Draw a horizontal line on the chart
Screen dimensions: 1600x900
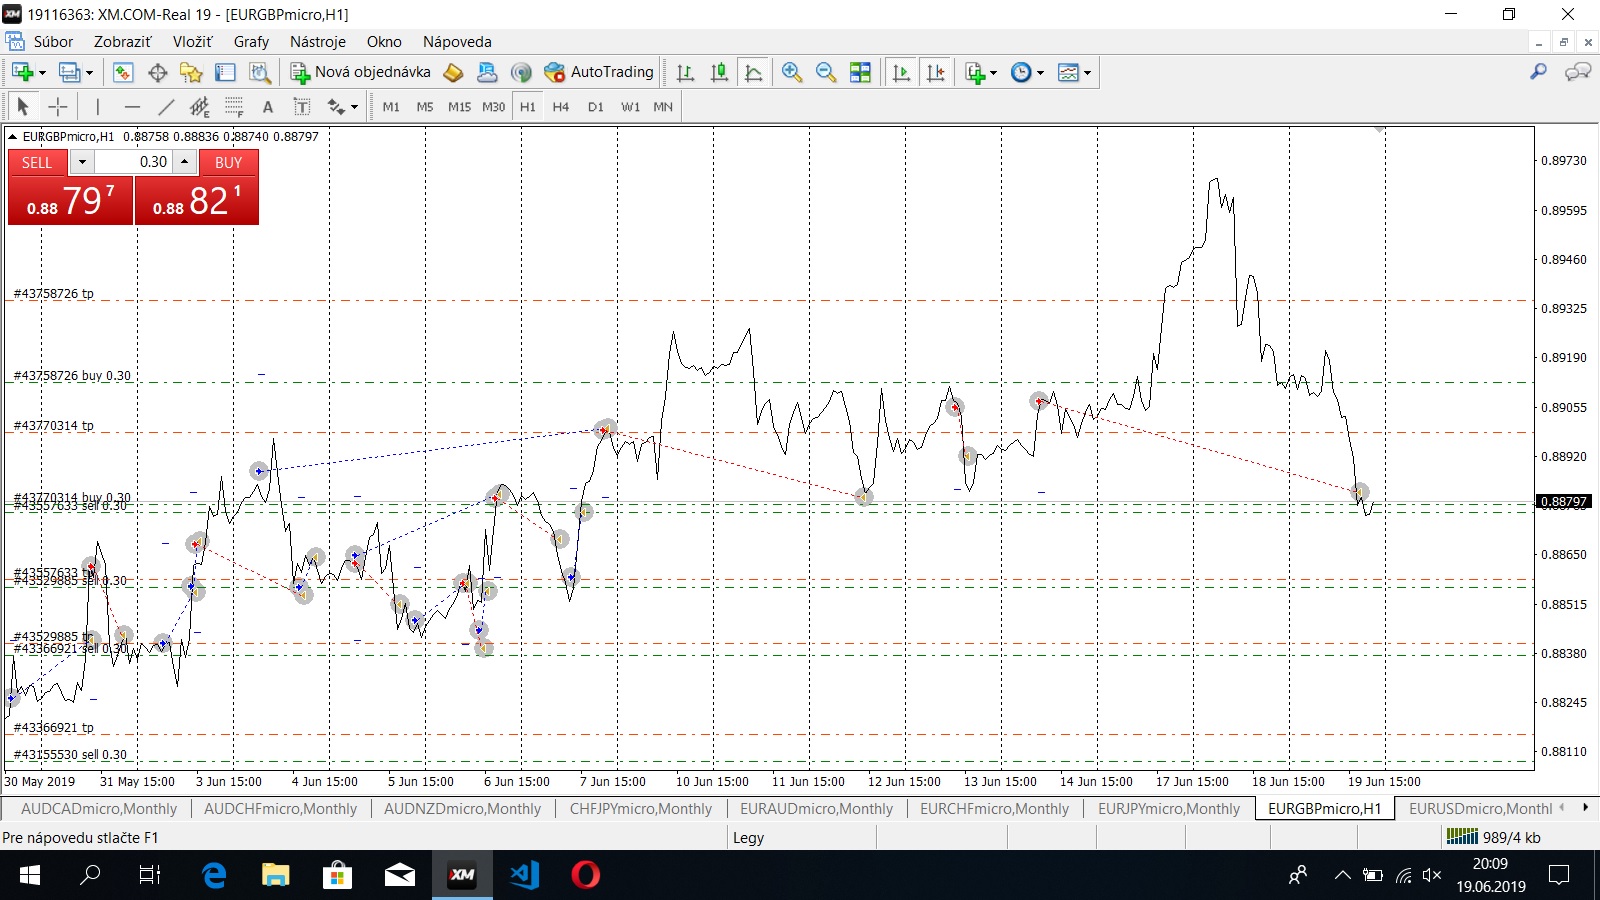pos(132,107)
